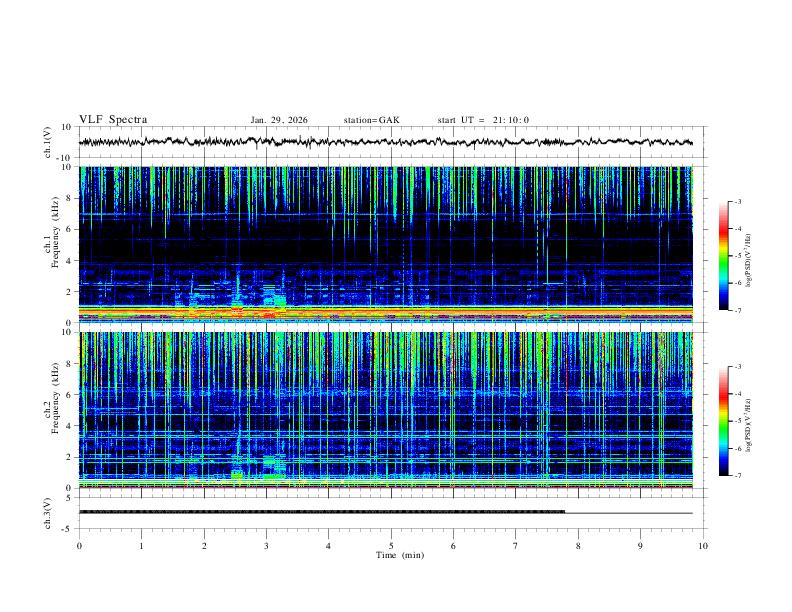Click the ch.3 voltage trace line

click(x=385, y=512)
